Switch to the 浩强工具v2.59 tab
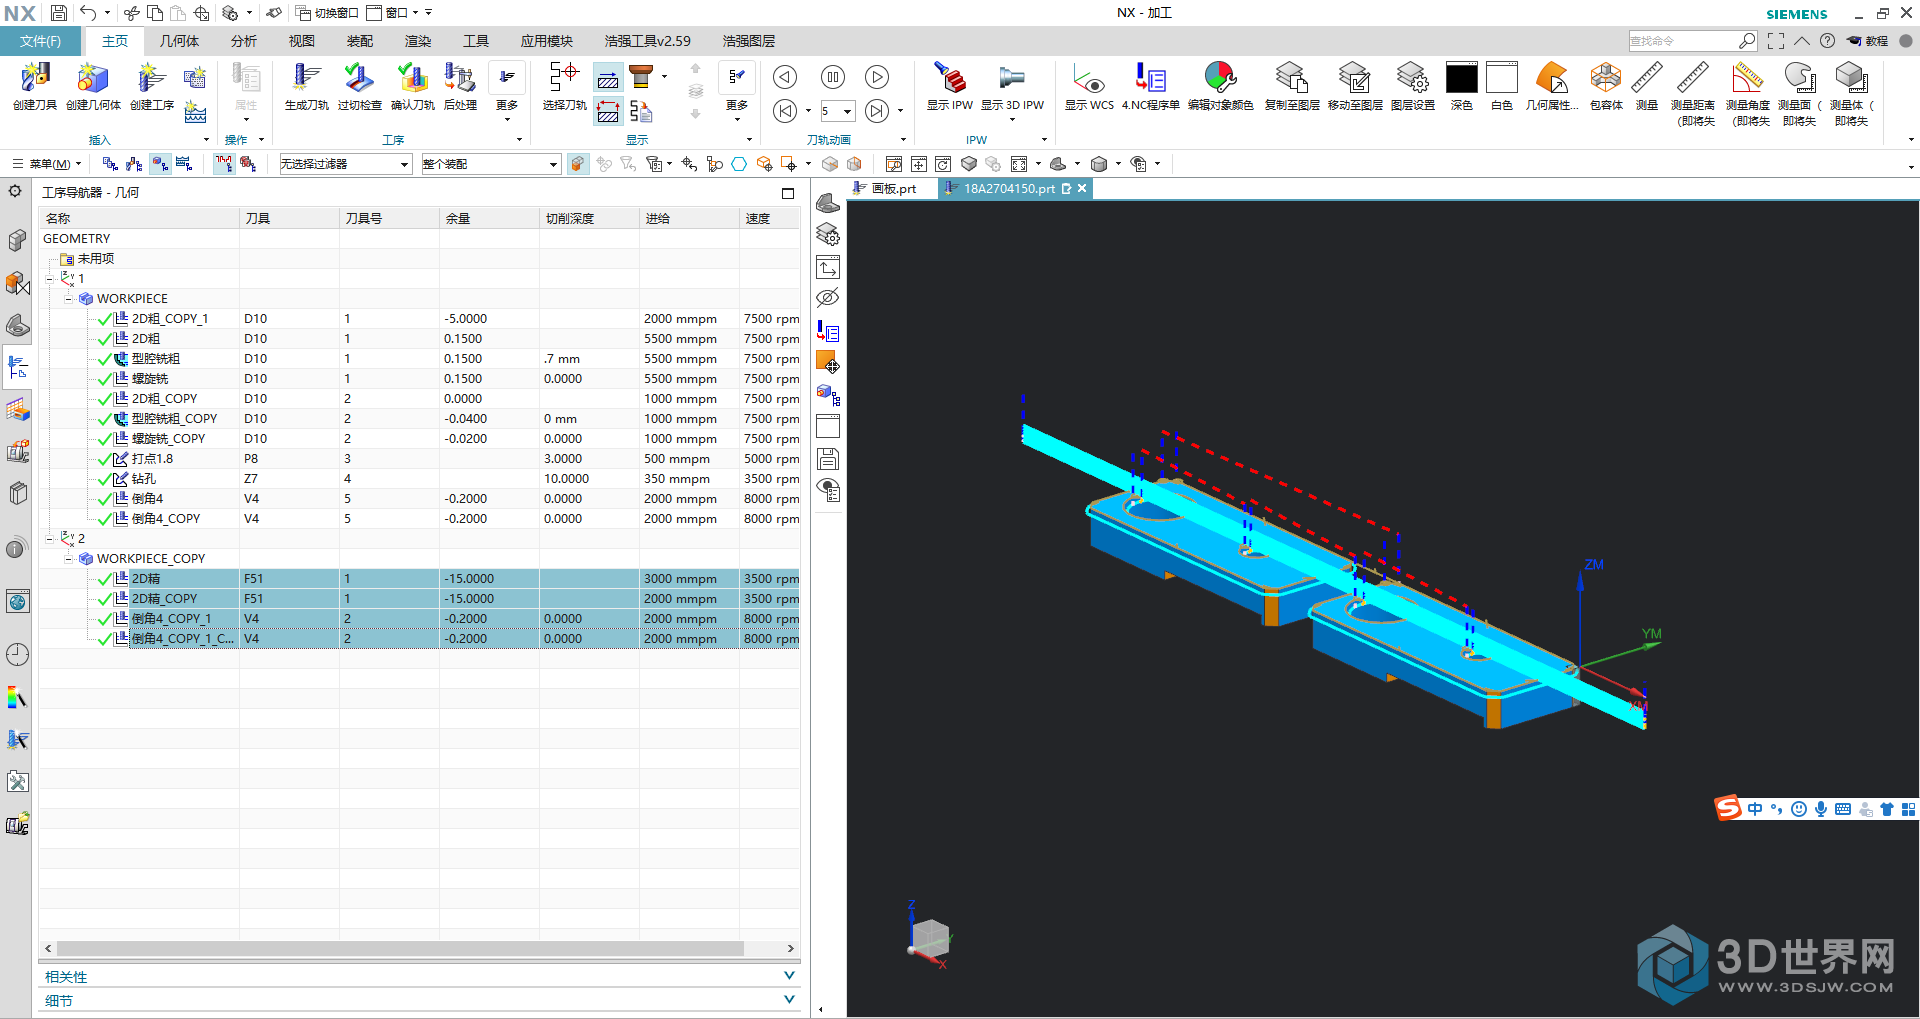 [x=647, y=41]
